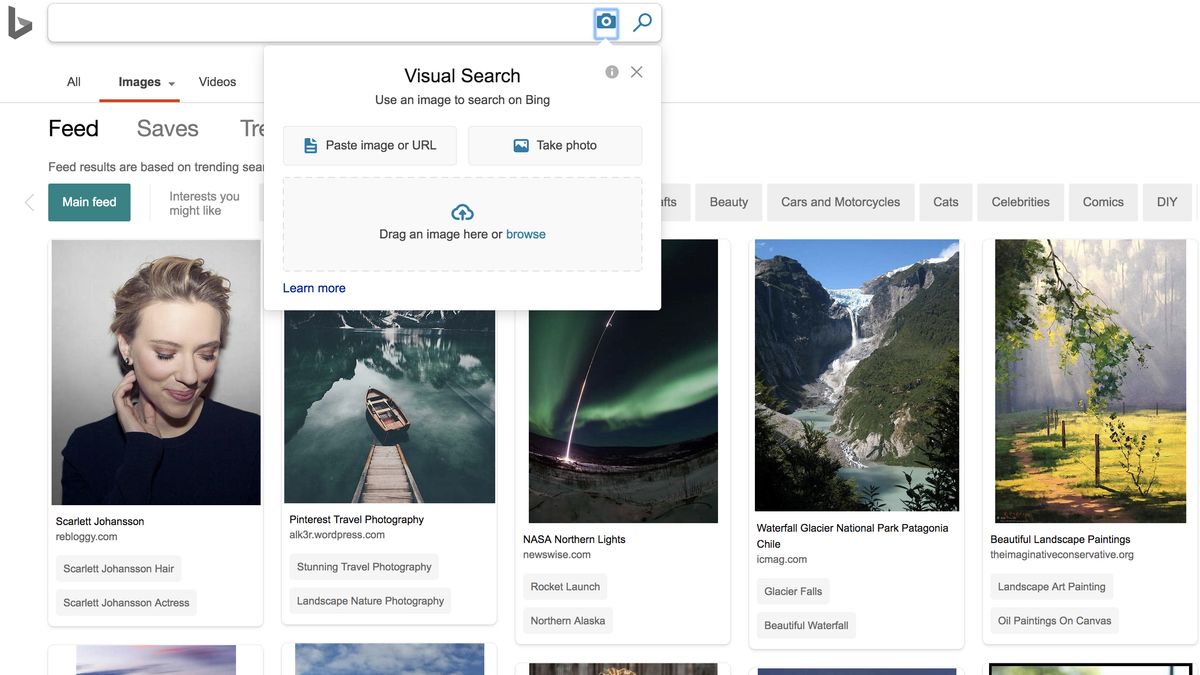Screen dimensions: 1200x675
Task: Click the left arrow on category carousel
Action: [x=27, y=201]
